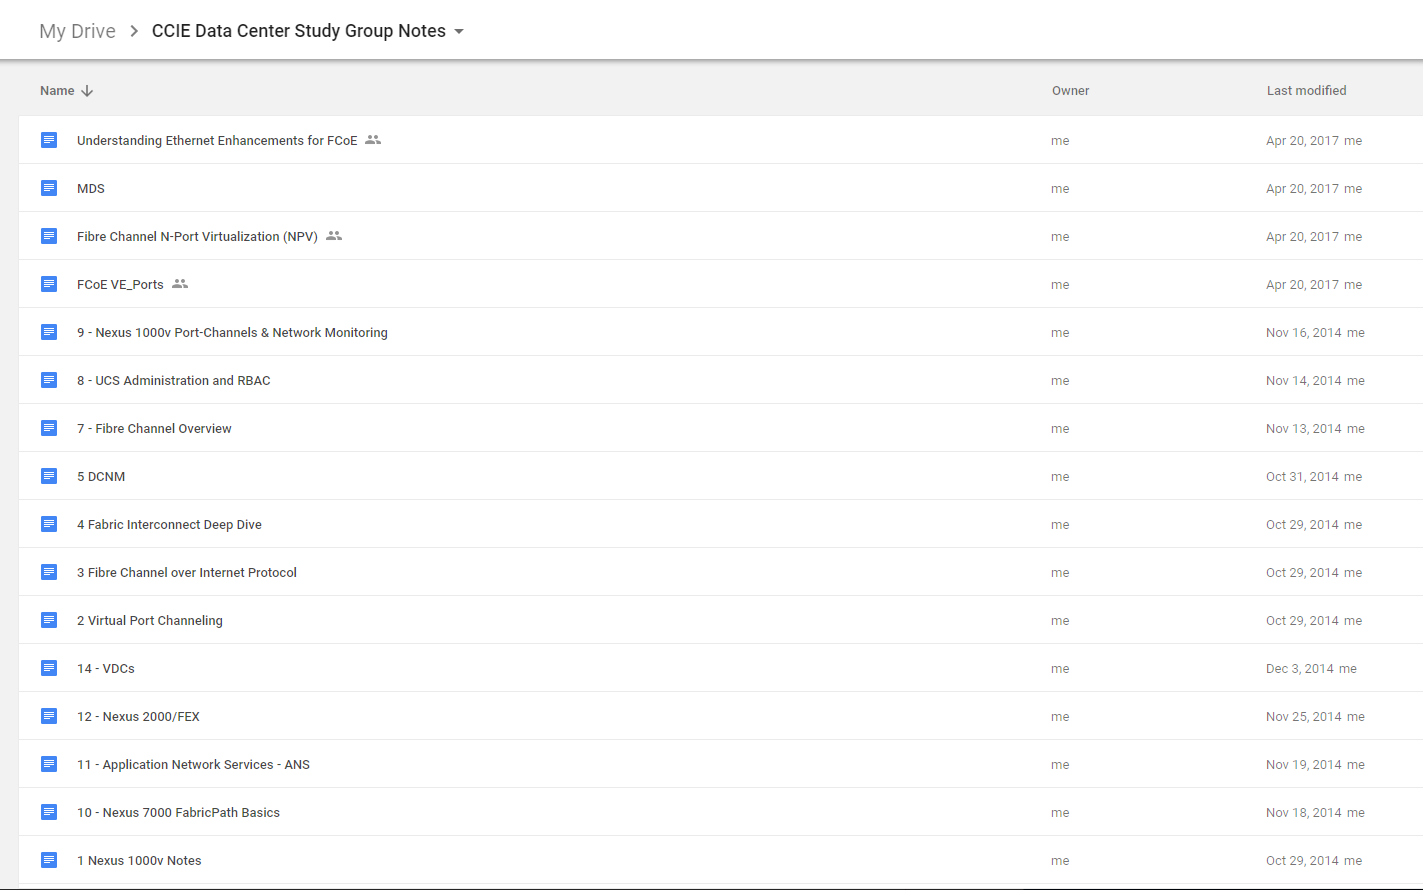
Task: Click the Nov 18, 2014 modified date
Action: point(1304,813)
